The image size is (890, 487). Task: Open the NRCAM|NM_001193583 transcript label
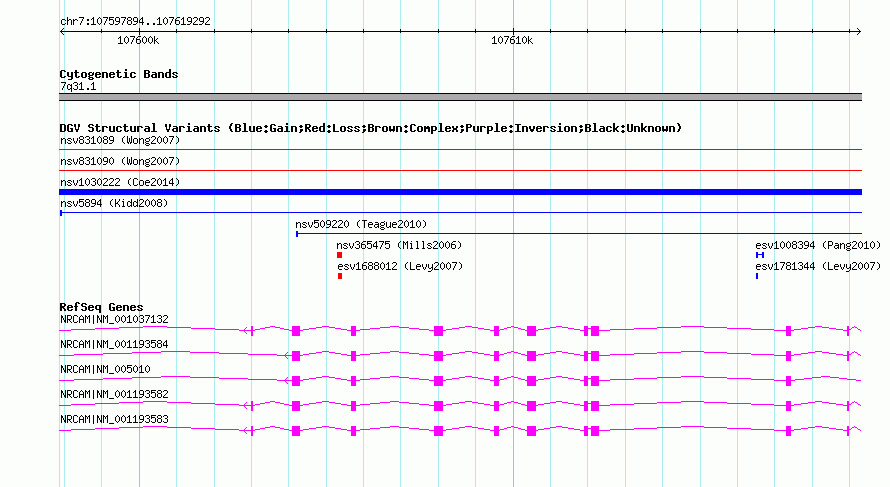point(114,419)
